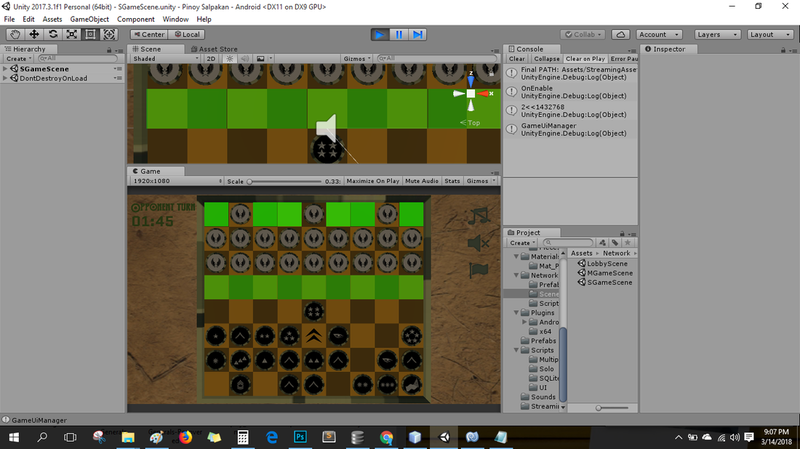Click the music note icon in Game view

479,216
